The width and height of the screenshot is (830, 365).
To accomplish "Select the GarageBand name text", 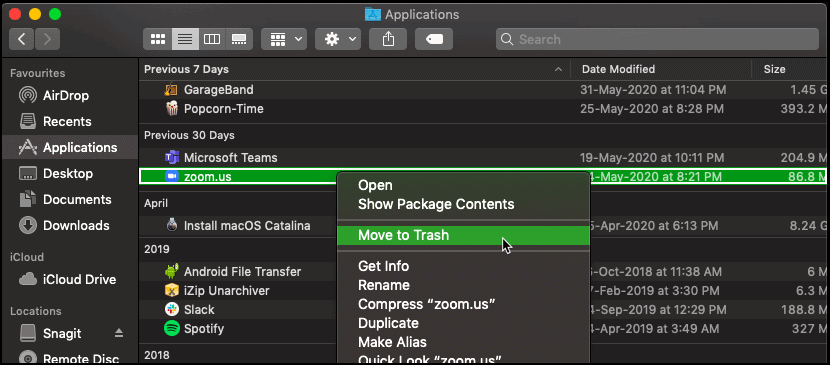I will pos(219,90).
